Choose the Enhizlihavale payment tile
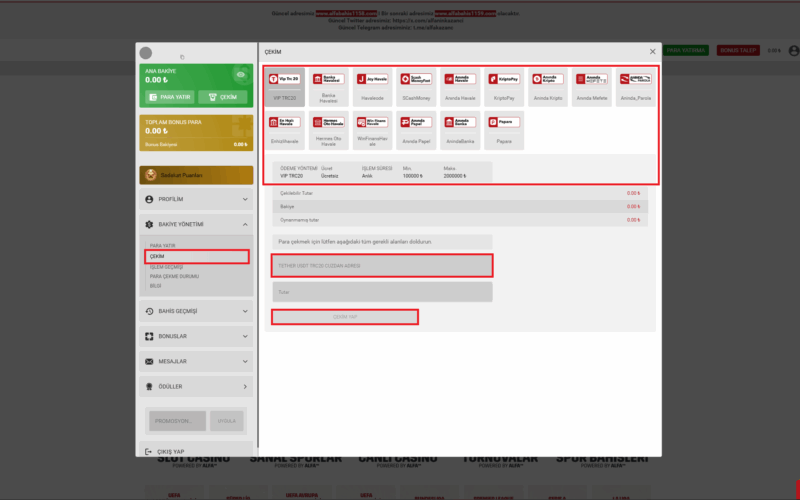This screenshot has height=500, width=800. coord(284,130)
